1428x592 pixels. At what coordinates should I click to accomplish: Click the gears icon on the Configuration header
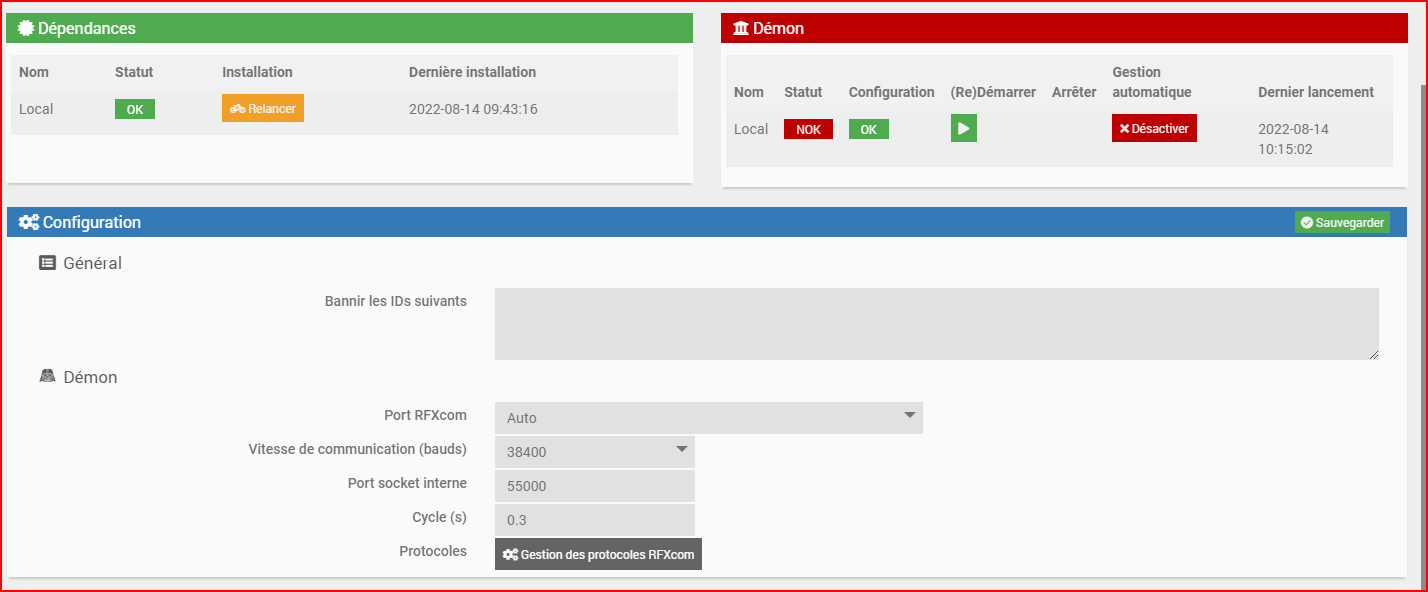tap(28, 222)
